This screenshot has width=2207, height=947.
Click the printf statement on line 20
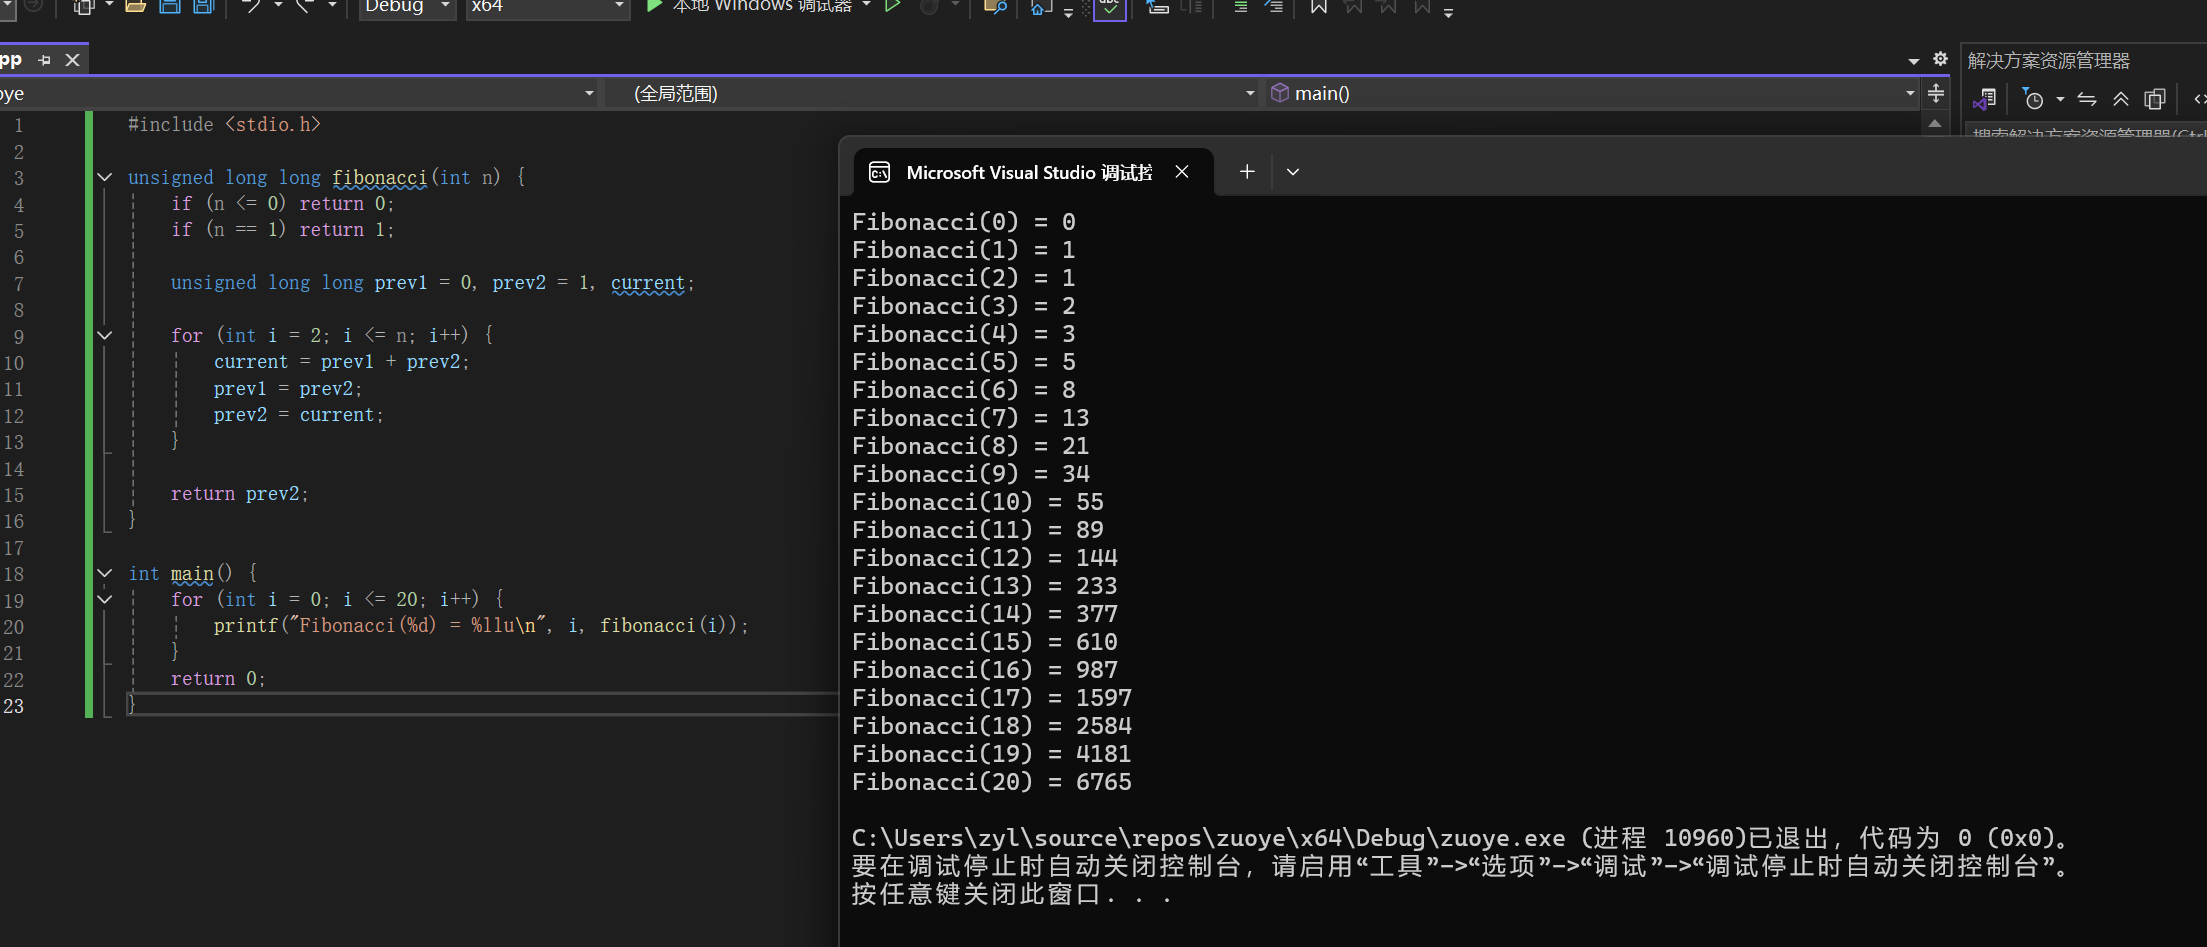tap(480, 625)
